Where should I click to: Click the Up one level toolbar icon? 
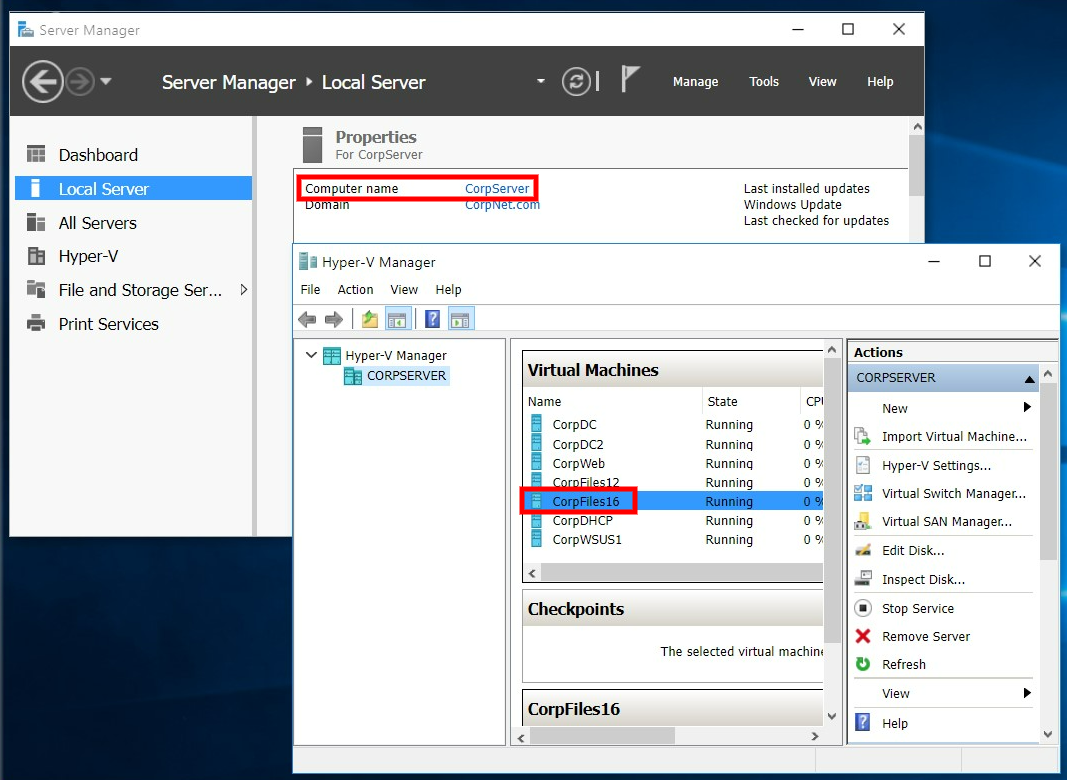(370, 319)
